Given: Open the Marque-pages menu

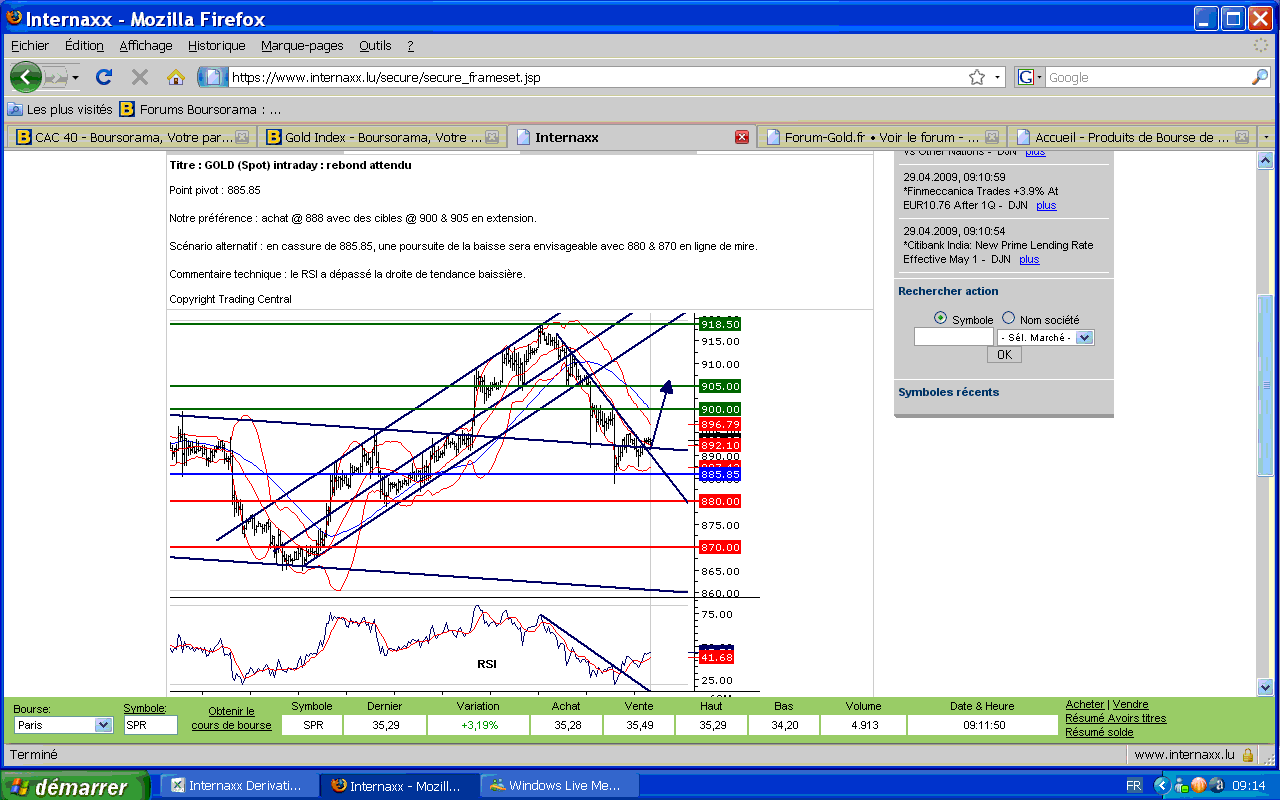Looking at the screenshot, I should click(302, 45).
